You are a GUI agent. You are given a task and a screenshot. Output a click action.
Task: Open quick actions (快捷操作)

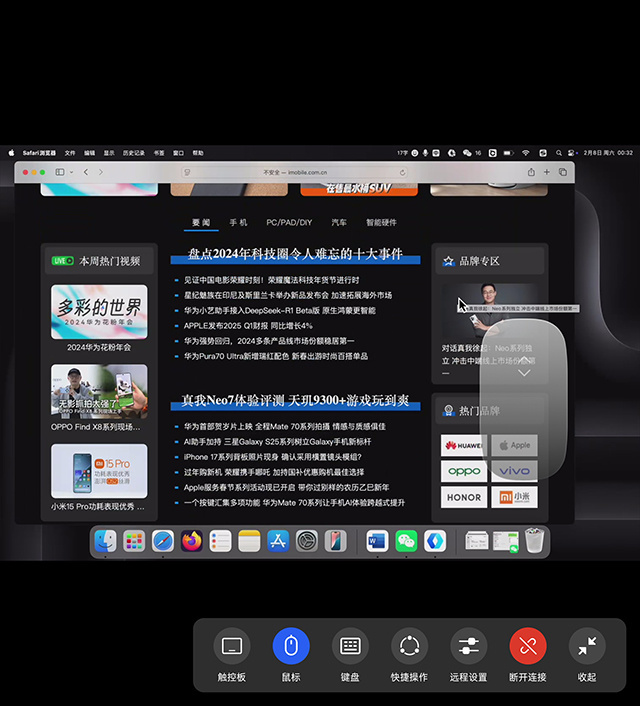[409, 646]
